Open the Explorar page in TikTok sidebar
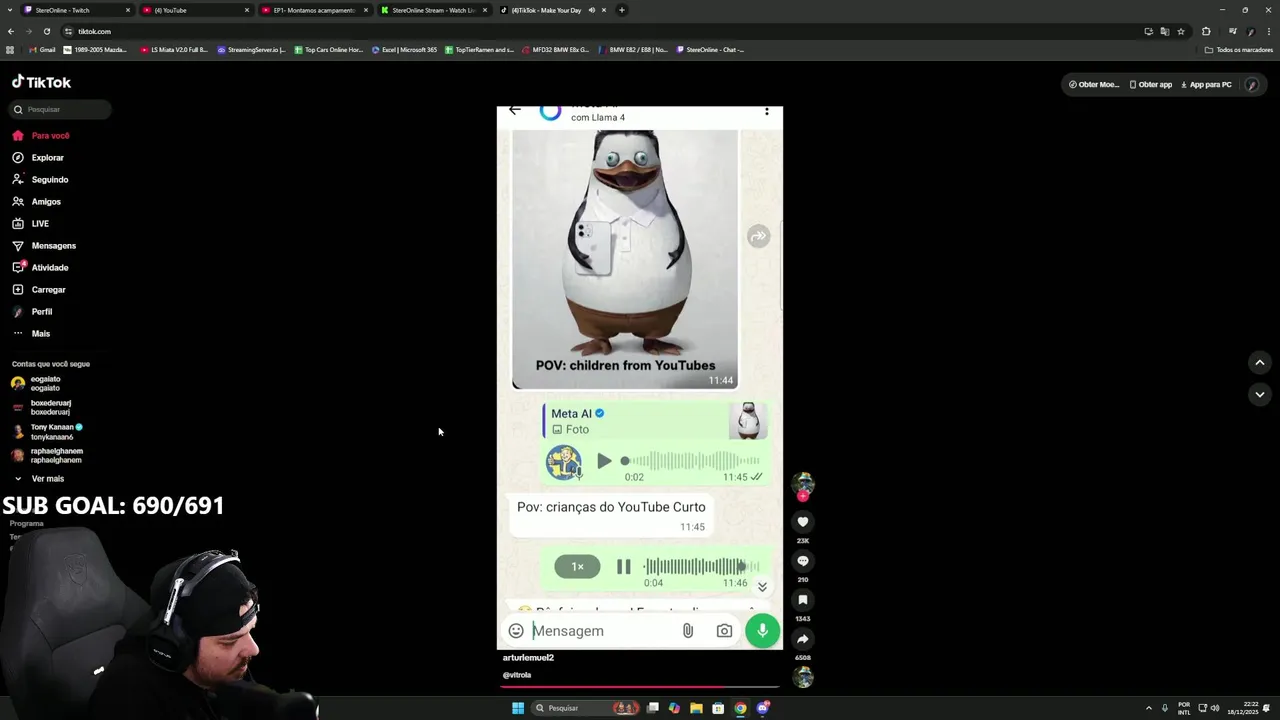Viewport: 1280px width, 720px height. tap(38, 157)
